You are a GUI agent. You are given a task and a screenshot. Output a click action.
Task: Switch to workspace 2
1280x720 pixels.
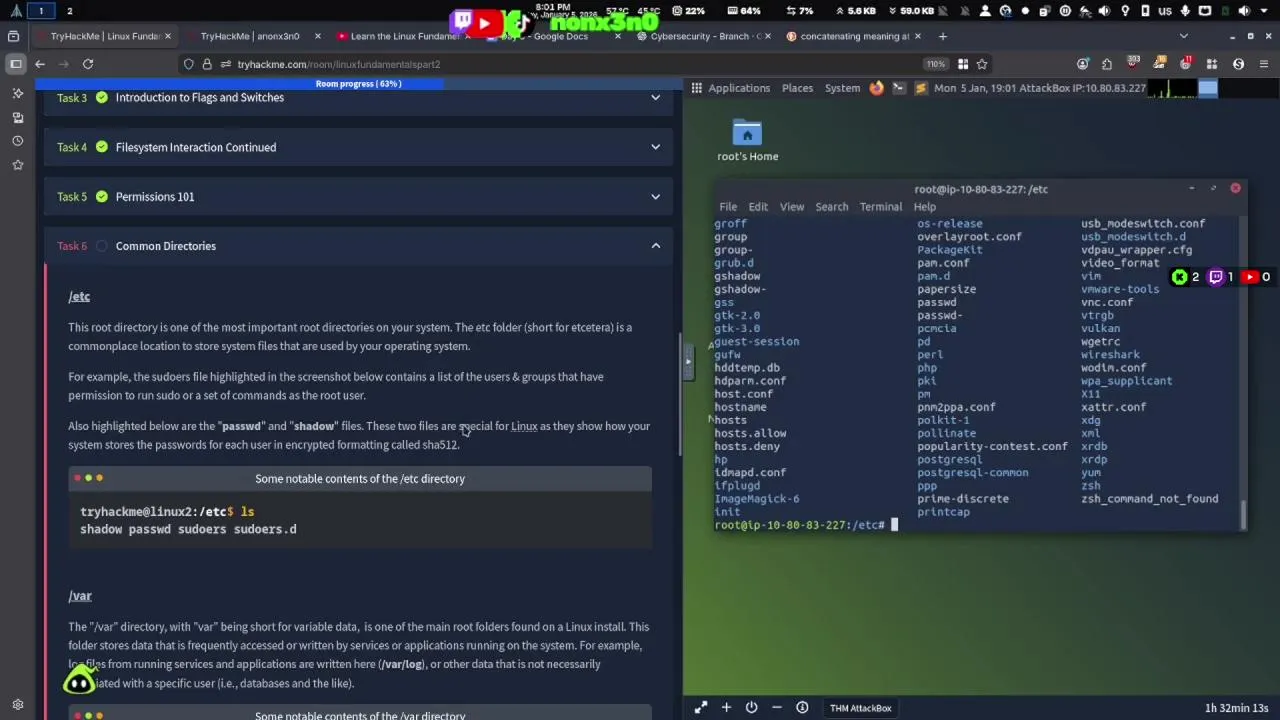[69, 10]
